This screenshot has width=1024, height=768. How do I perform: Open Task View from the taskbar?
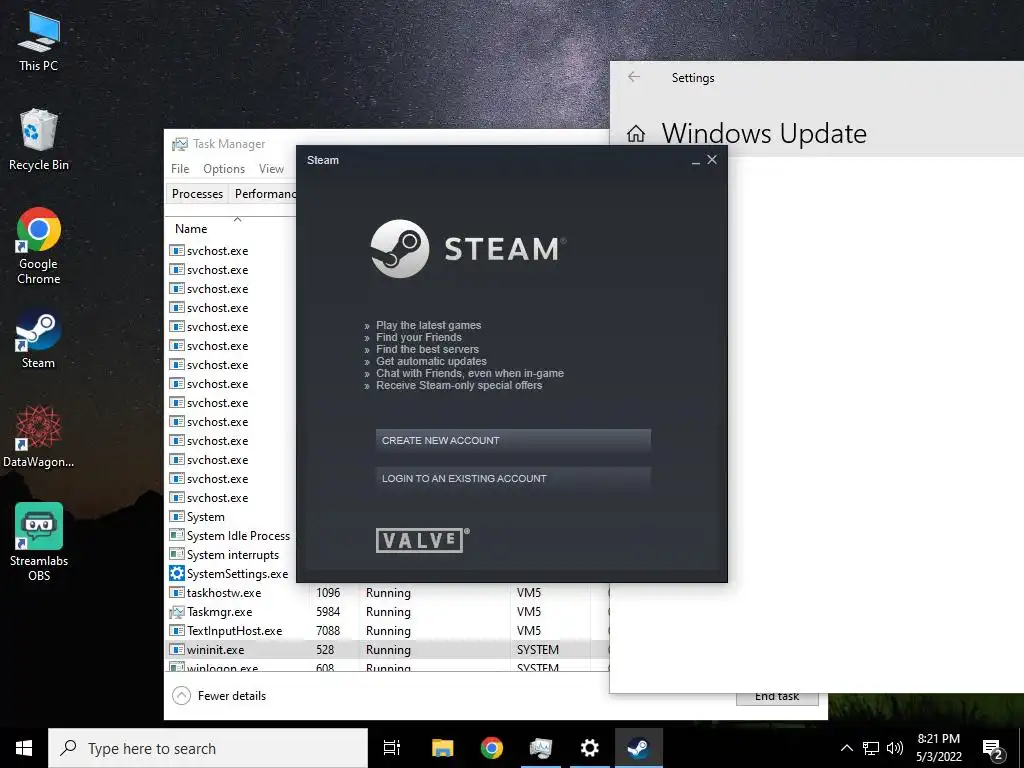click(x=392, y=748)
